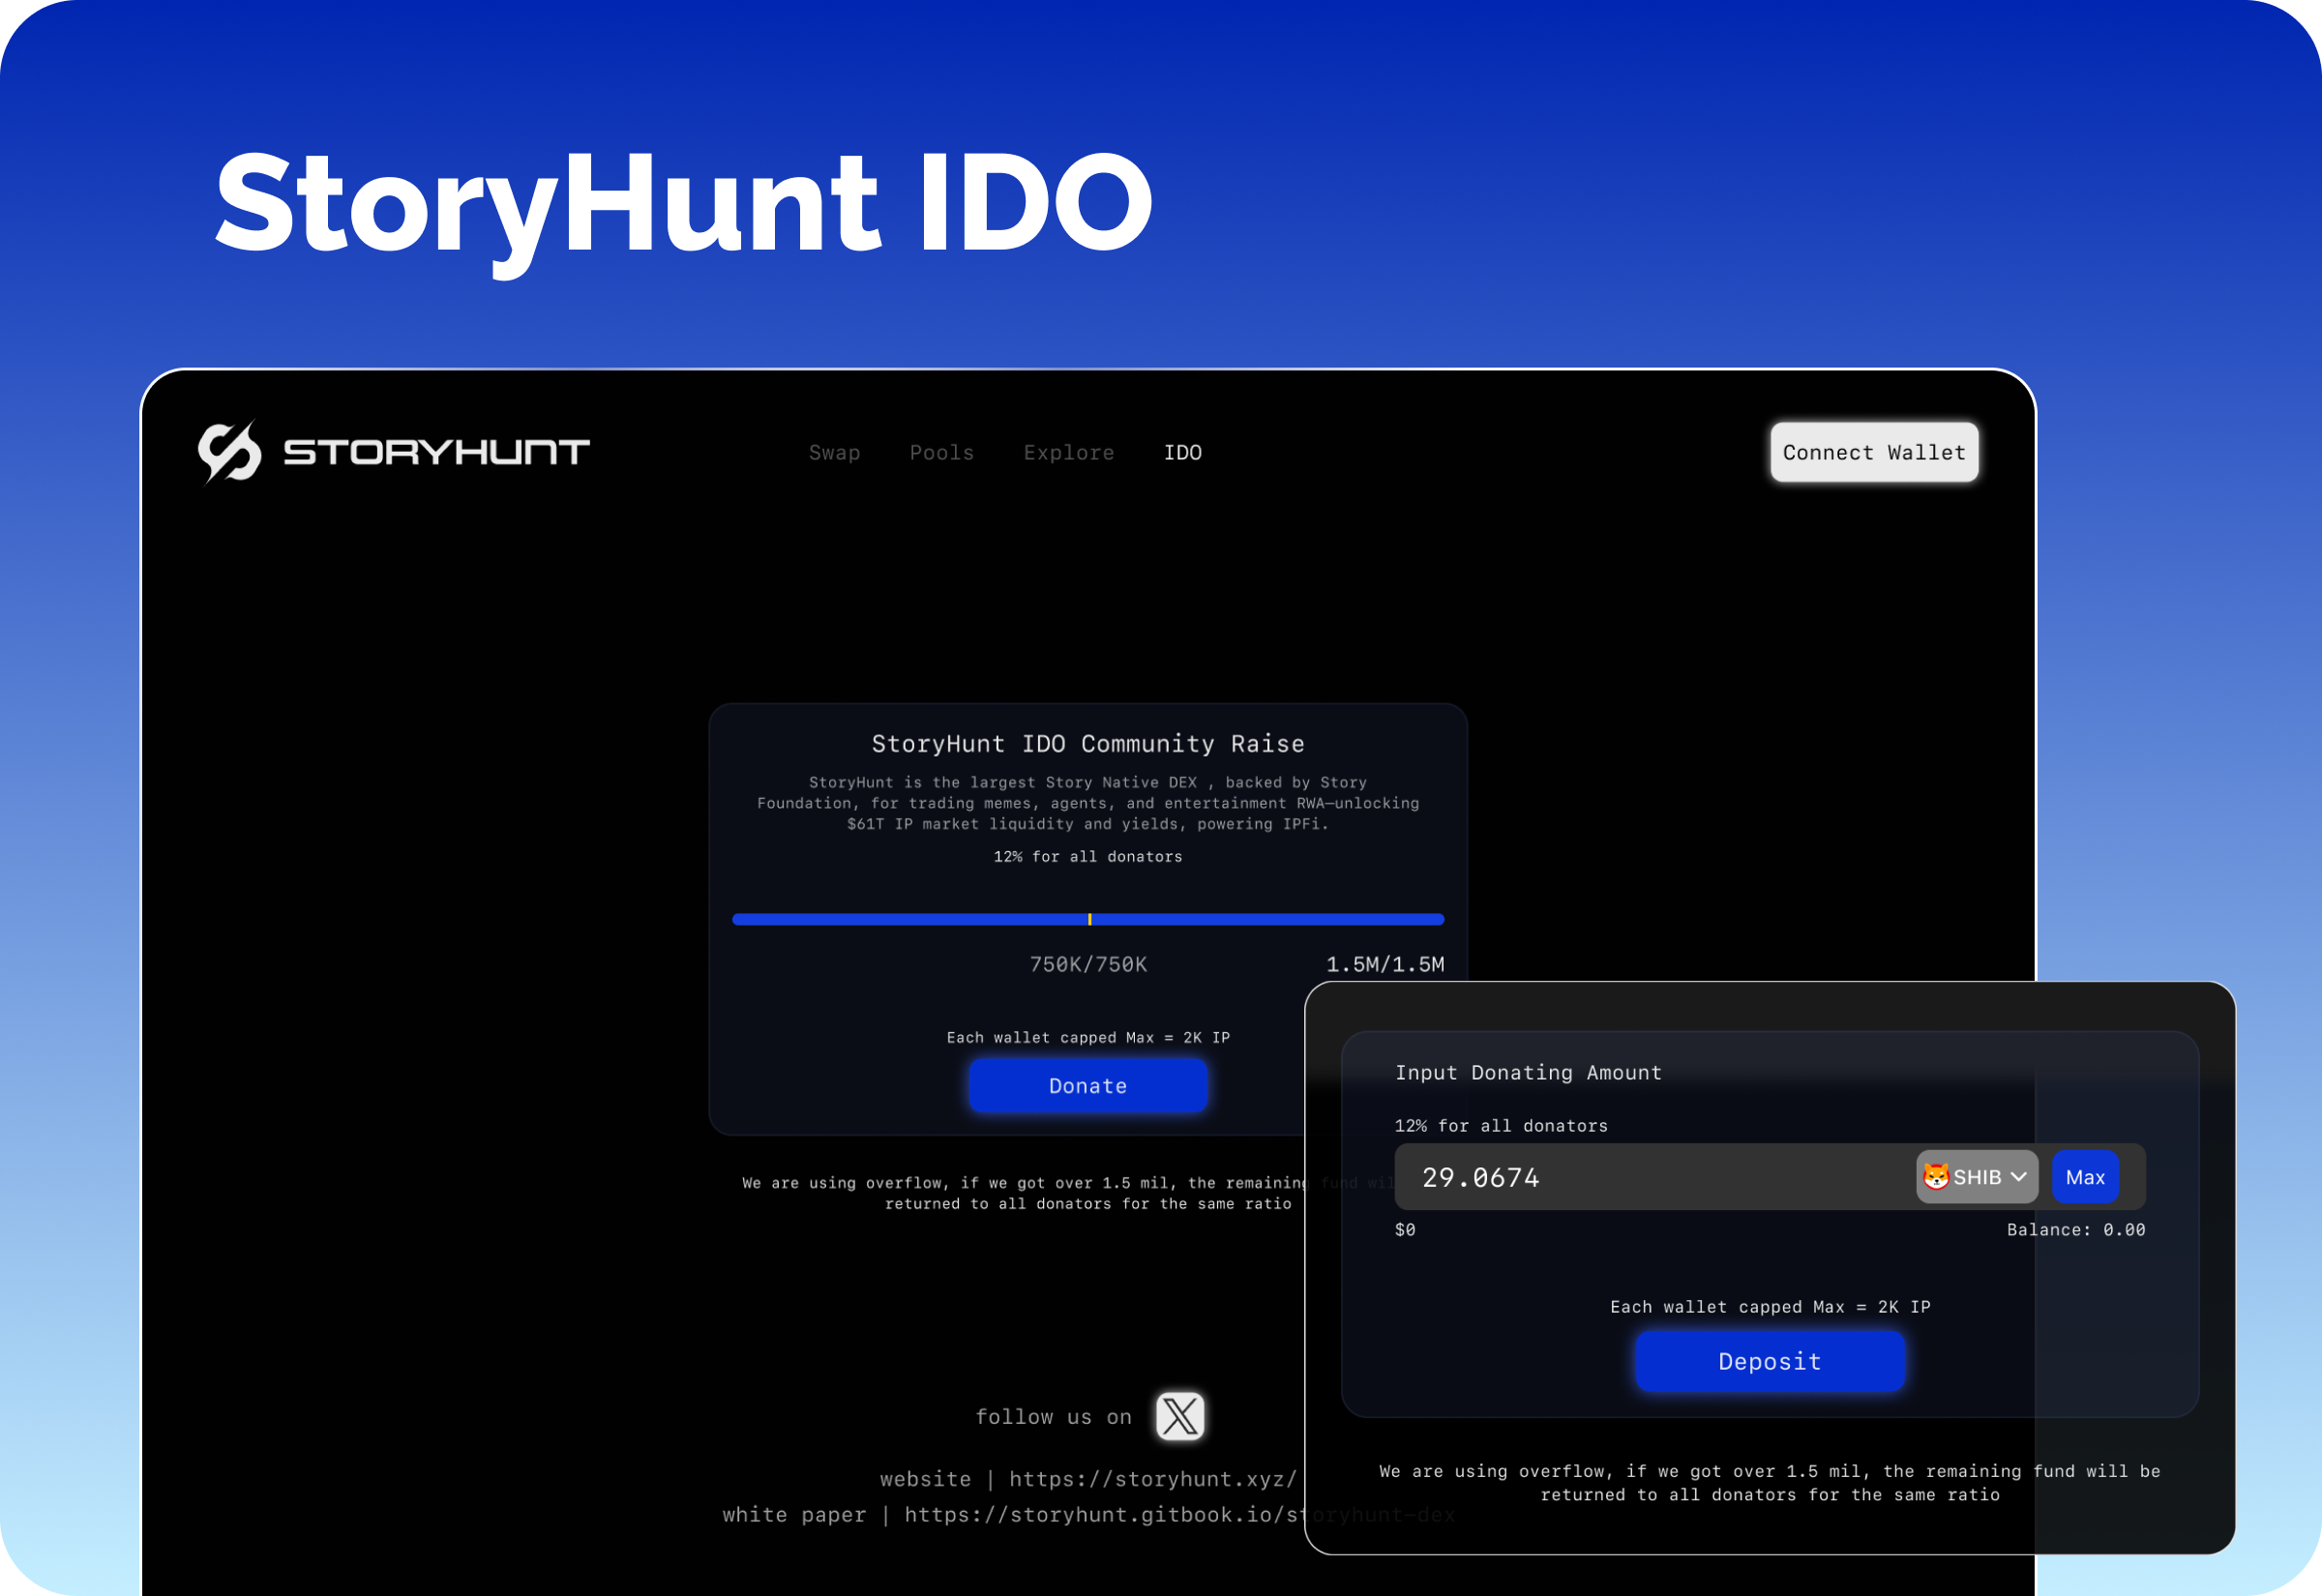This screenshot has width=2322, height=1596.
Task: Click '12% for all donators' under the raise description
Action: (1088, 857)
